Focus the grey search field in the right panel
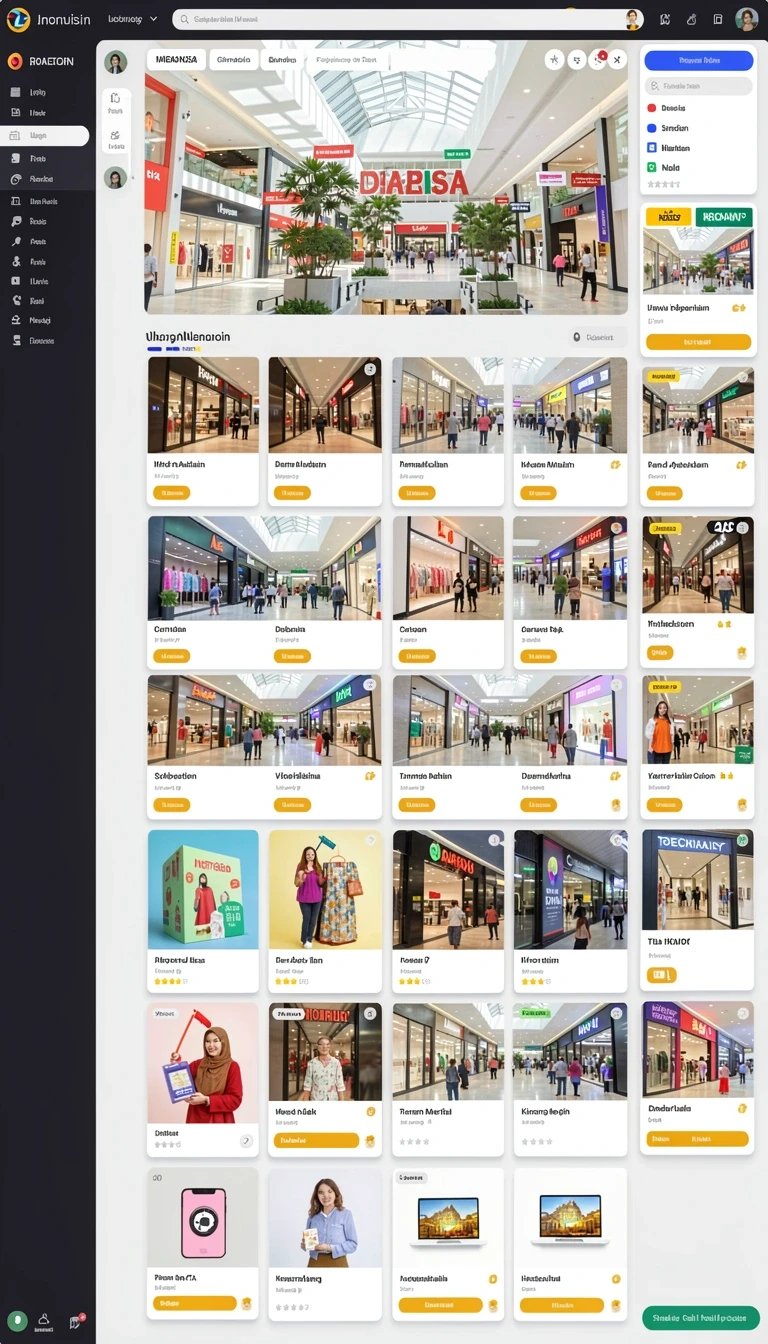This screenshot has width=768, height=1344. [x=698, y=86]
